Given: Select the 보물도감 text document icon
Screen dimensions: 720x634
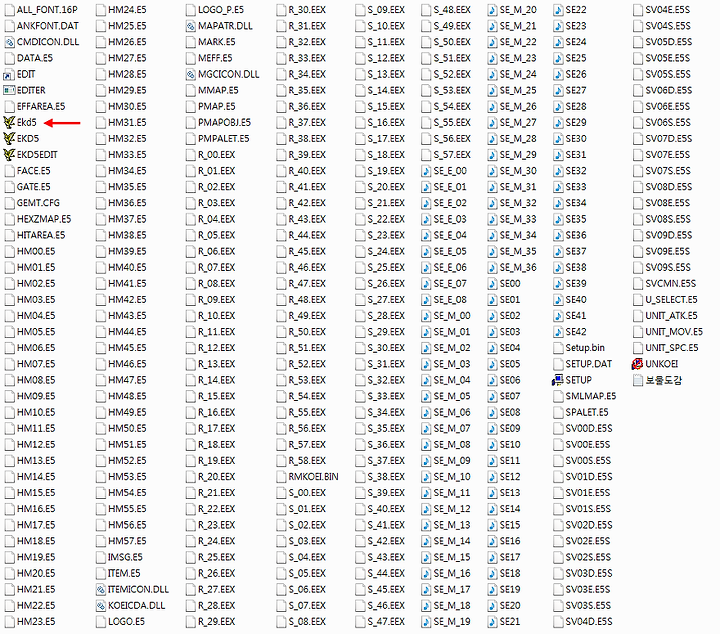Looking at the screenshot, I should [637, 380].
